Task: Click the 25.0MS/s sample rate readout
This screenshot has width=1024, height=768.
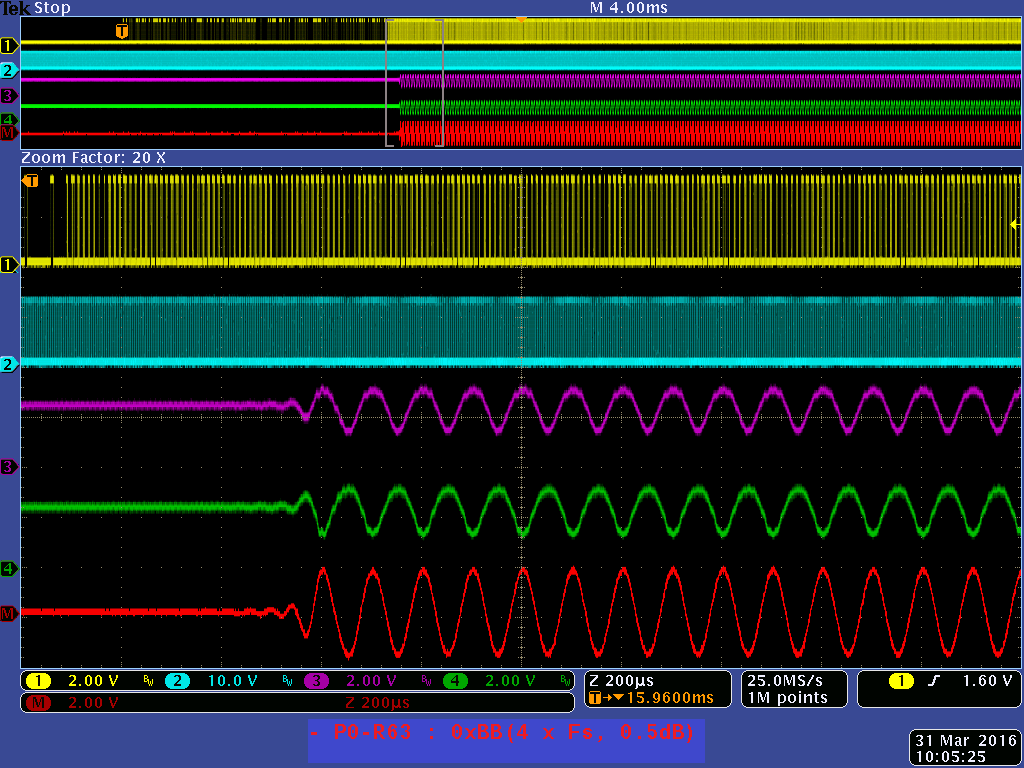Action: click(785, 681)
